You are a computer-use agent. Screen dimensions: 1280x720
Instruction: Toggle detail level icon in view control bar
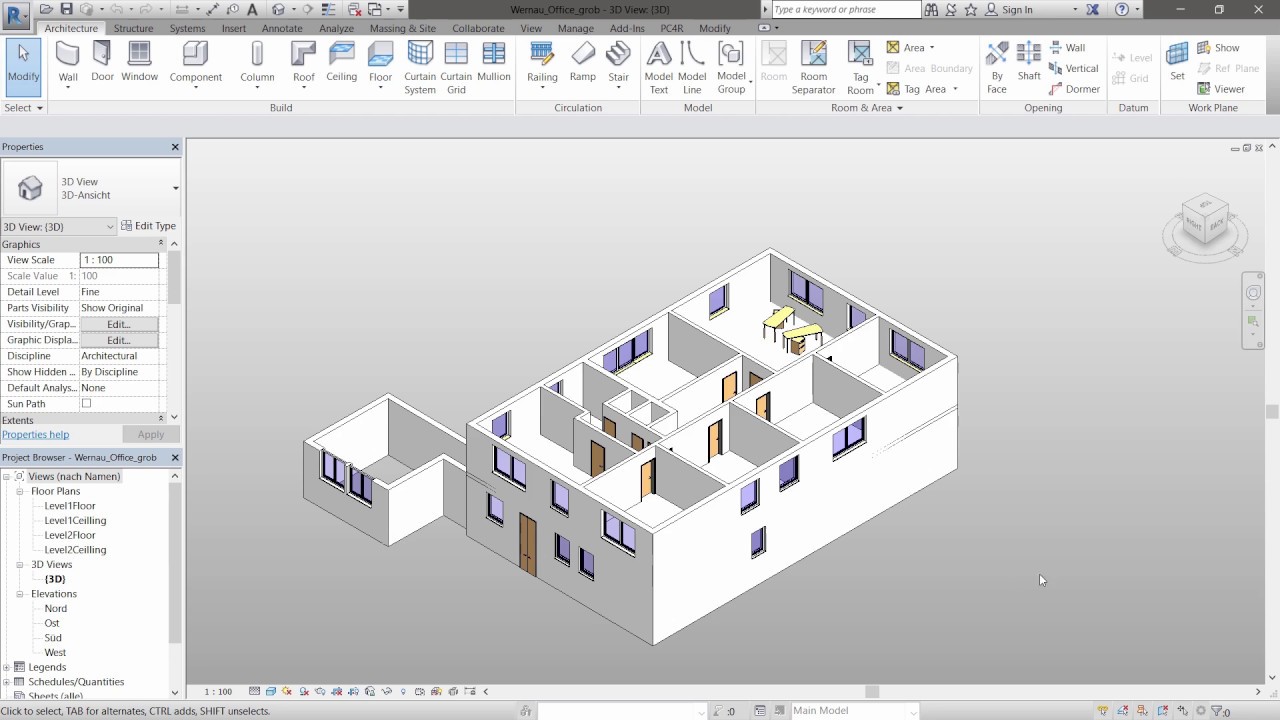click(255, 691)
